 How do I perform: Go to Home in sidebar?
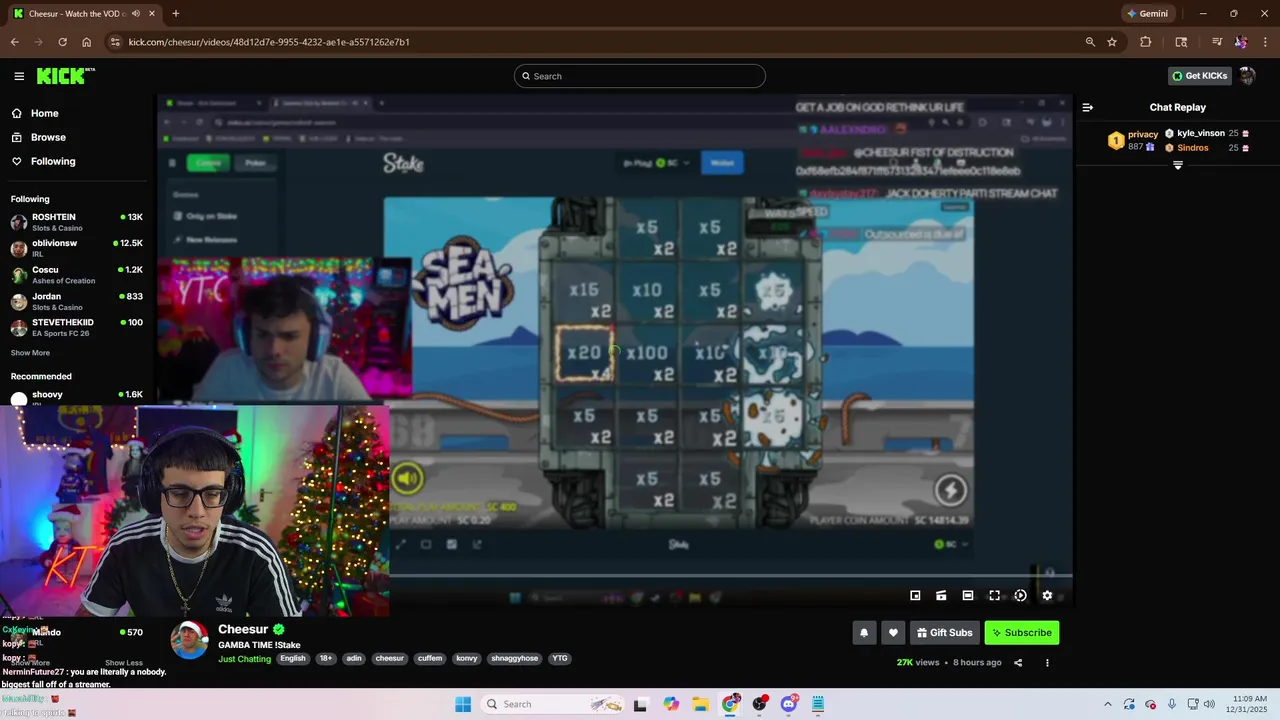point(44,113)
